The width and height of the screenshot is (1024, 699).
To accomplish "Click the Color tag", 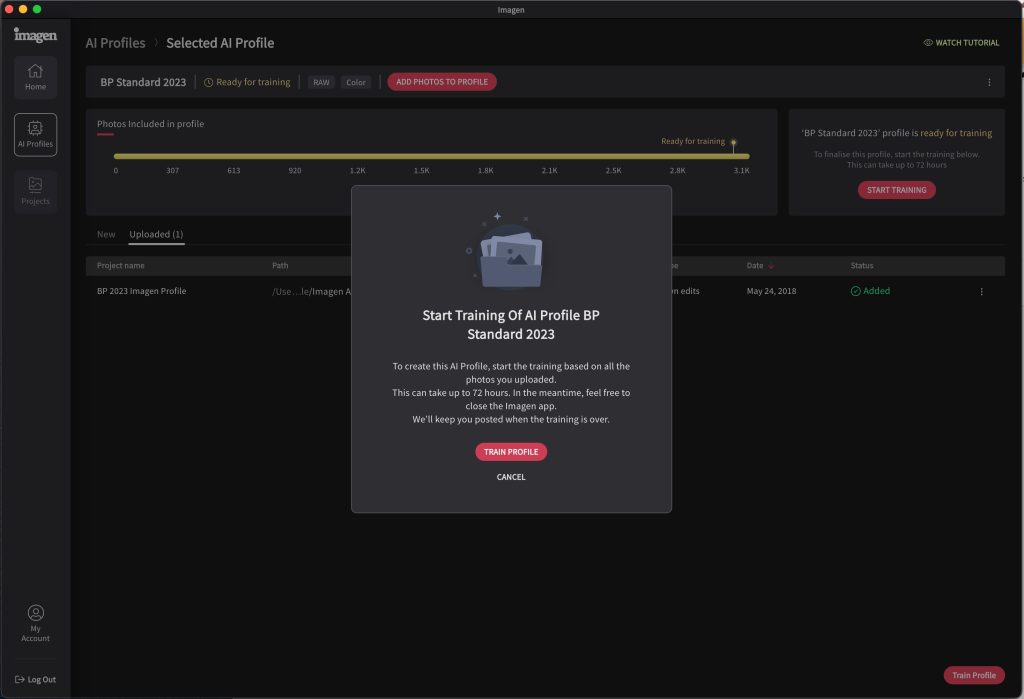I will coord(356,82).
